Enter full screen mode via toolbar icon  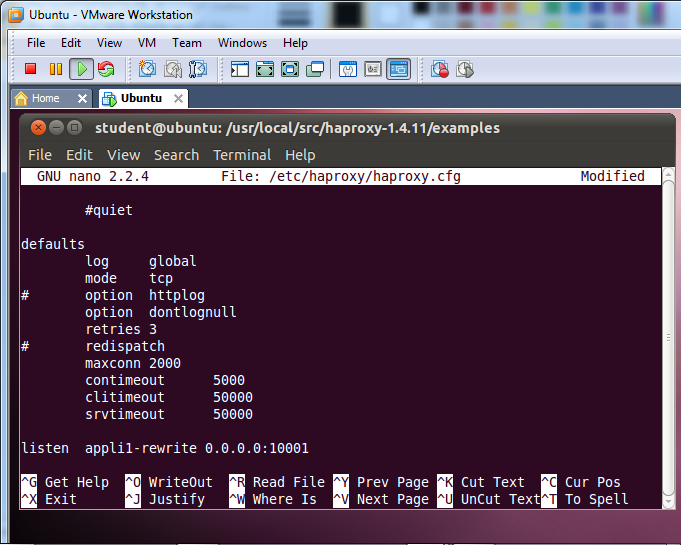pyautogui.click(x=290, y=69)
